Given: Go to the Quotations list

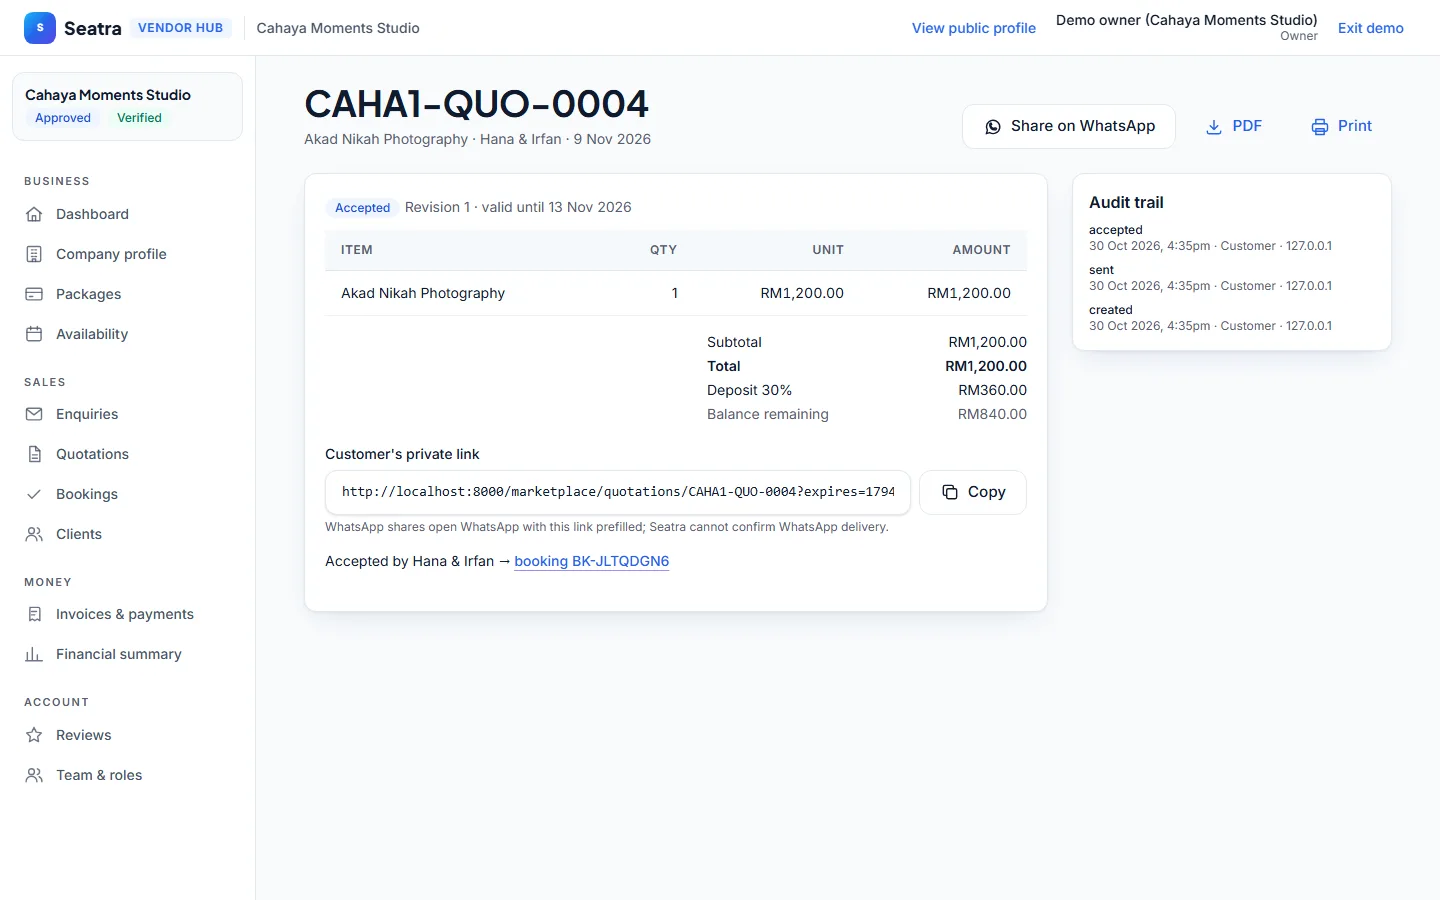Looking at the screenshot, I should click(x=127, y=454).
